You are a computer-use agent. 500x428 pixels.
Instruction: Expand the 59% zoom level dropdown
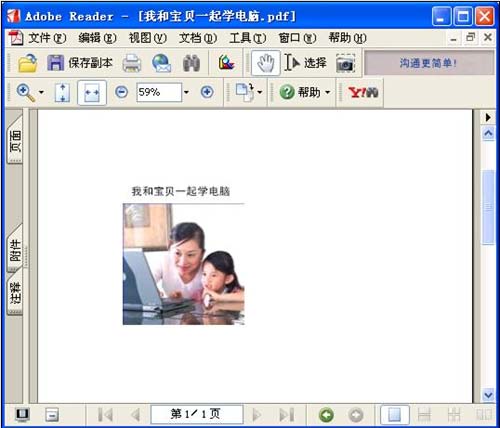(x=186, y=92)
